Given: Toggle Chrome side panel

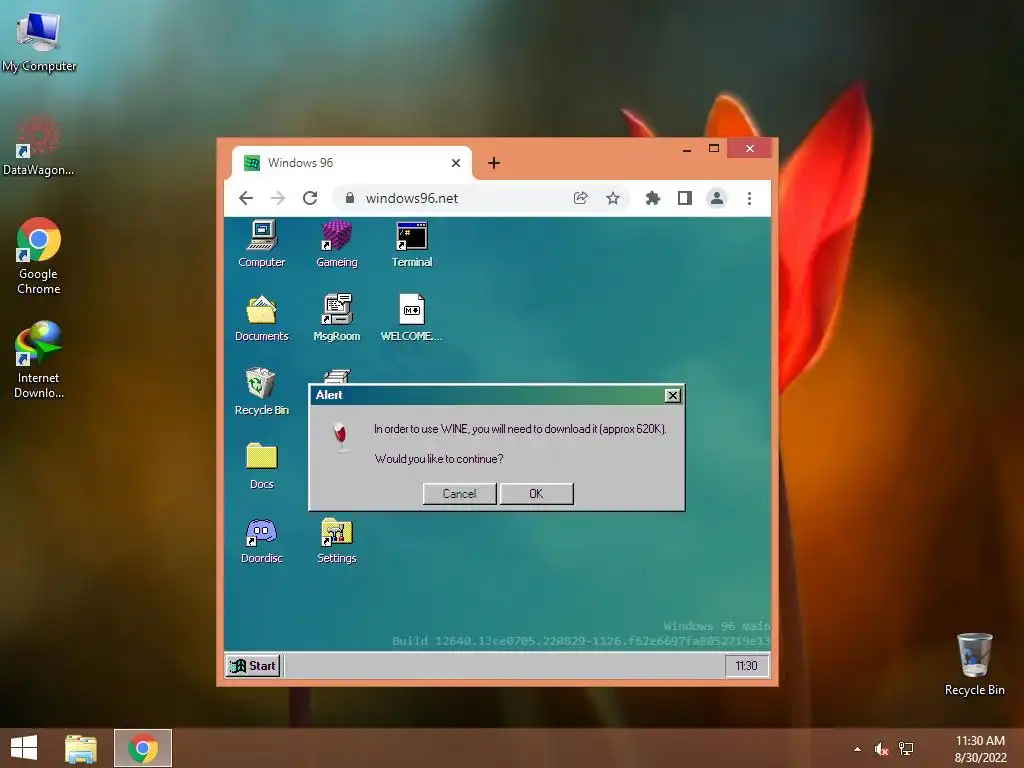Looking at the screenshot, I should [x=684, y=198].
